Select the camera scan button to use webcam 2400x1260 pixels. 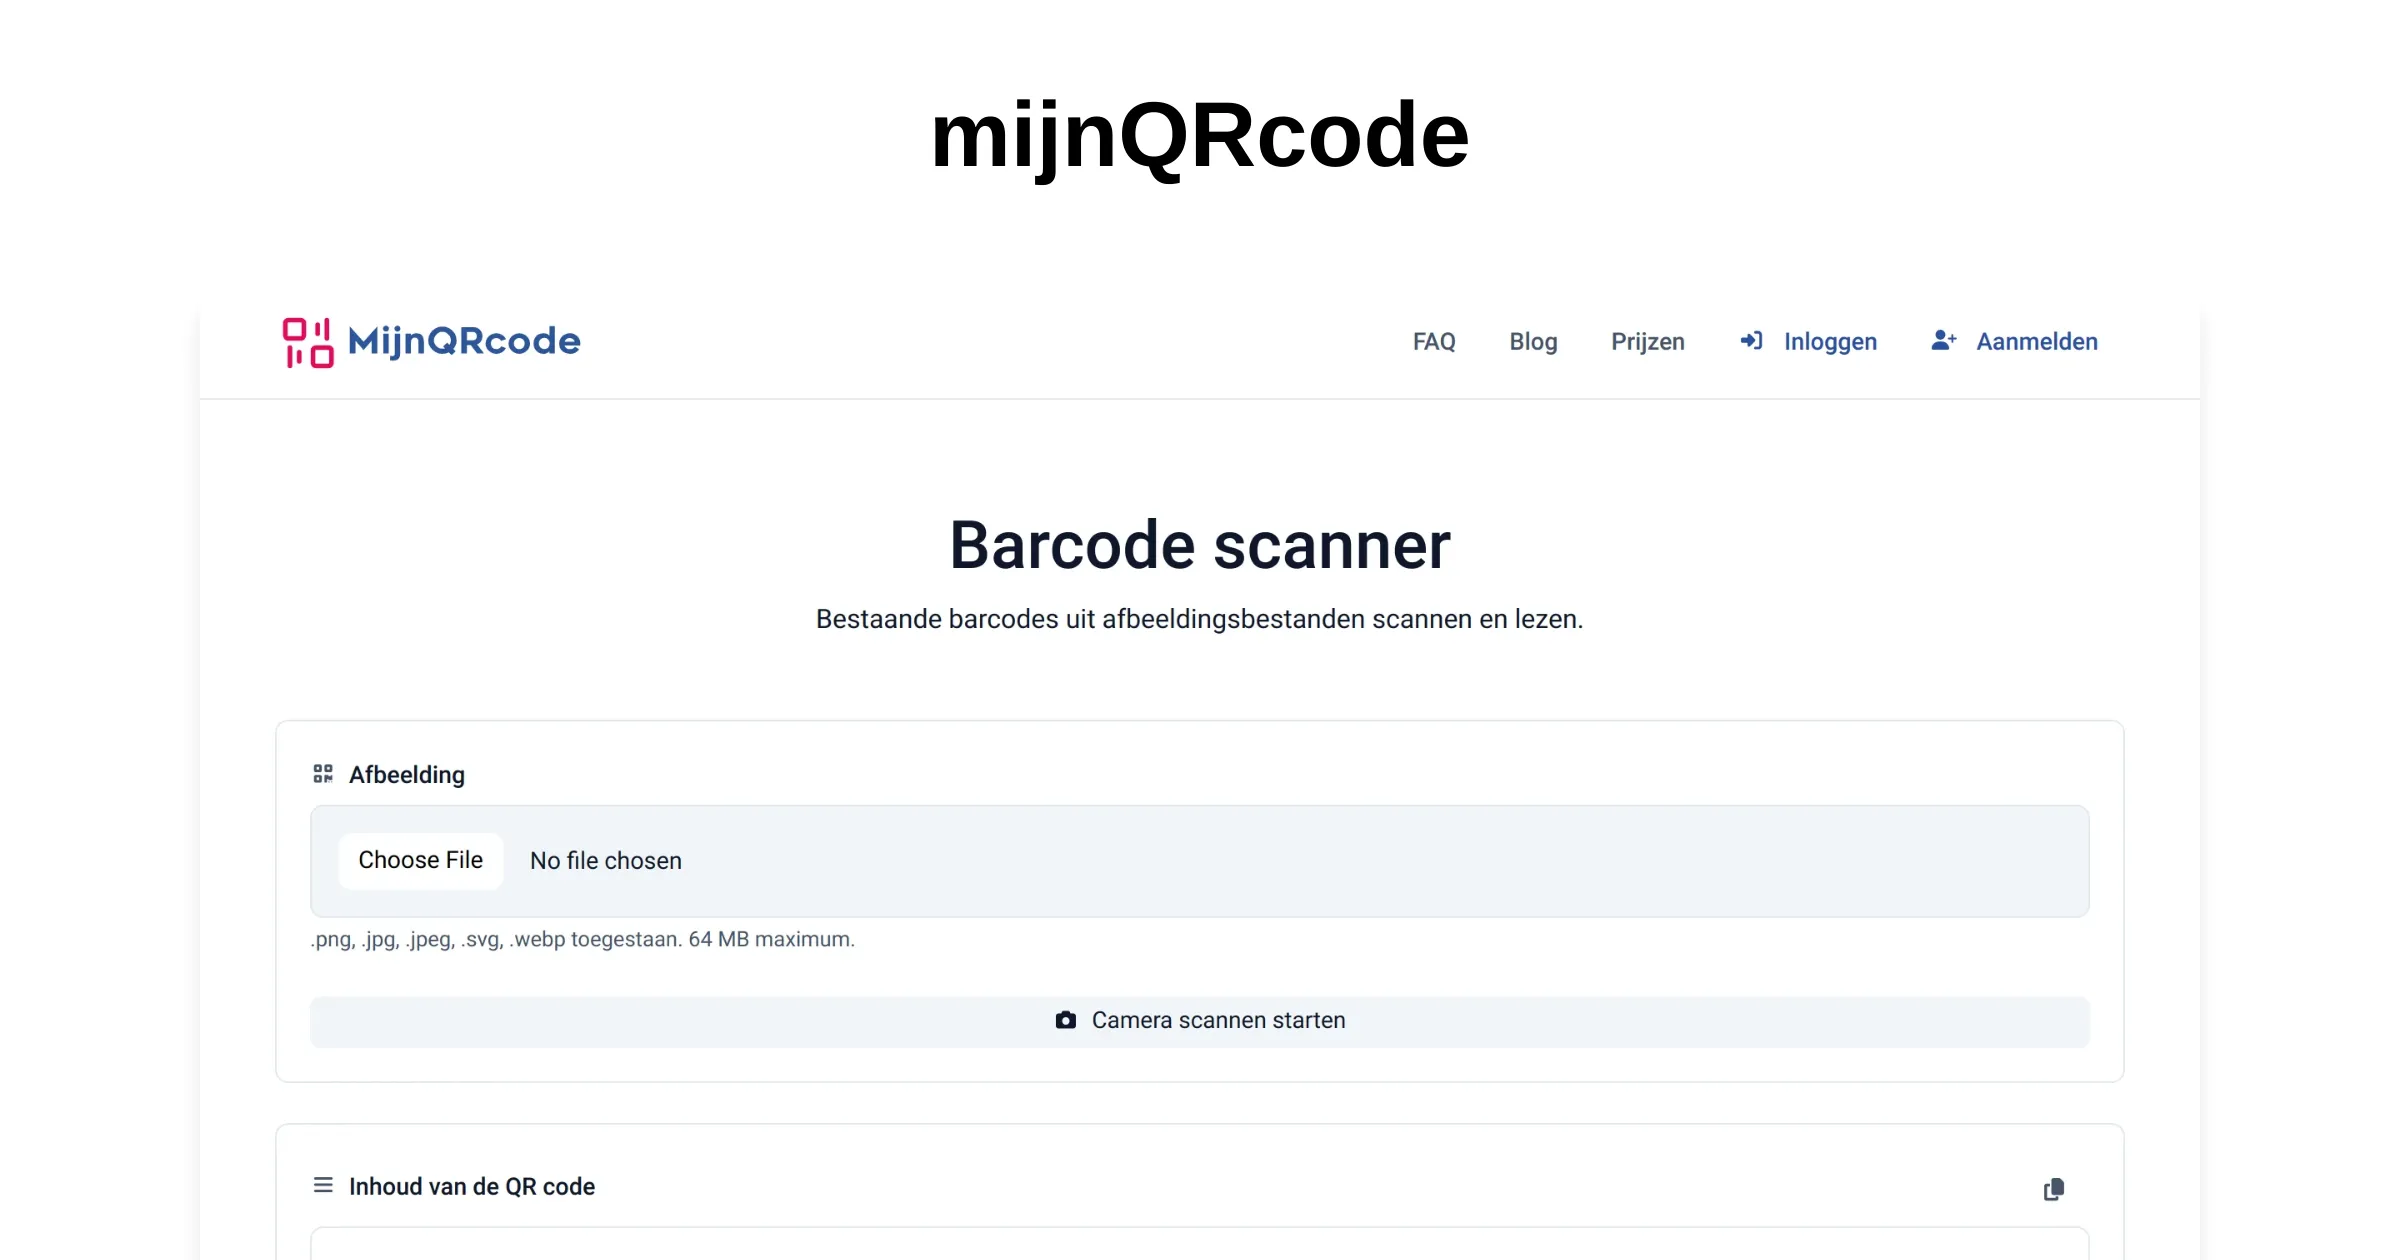1200,1020
